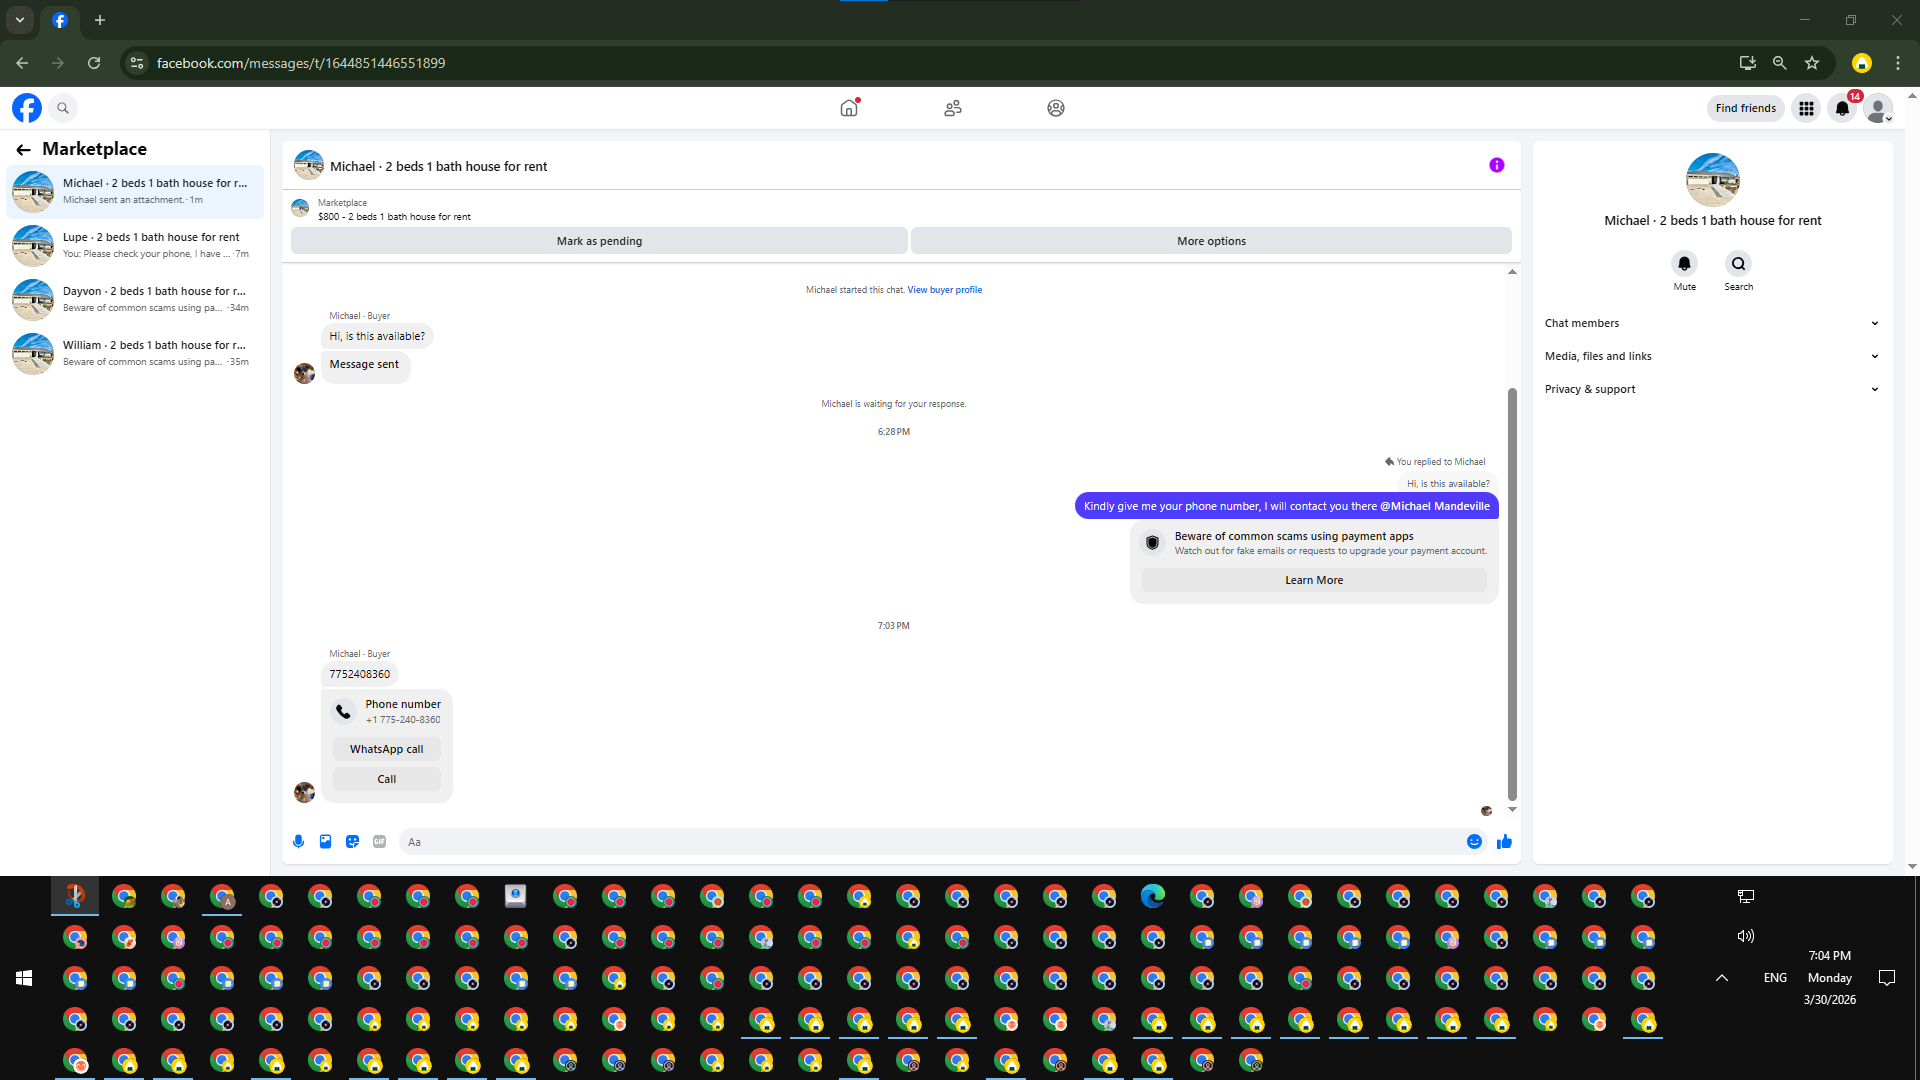1920x1080 pixels.
Task: Click the voice clip microphone icon
Action: point(298,842)
